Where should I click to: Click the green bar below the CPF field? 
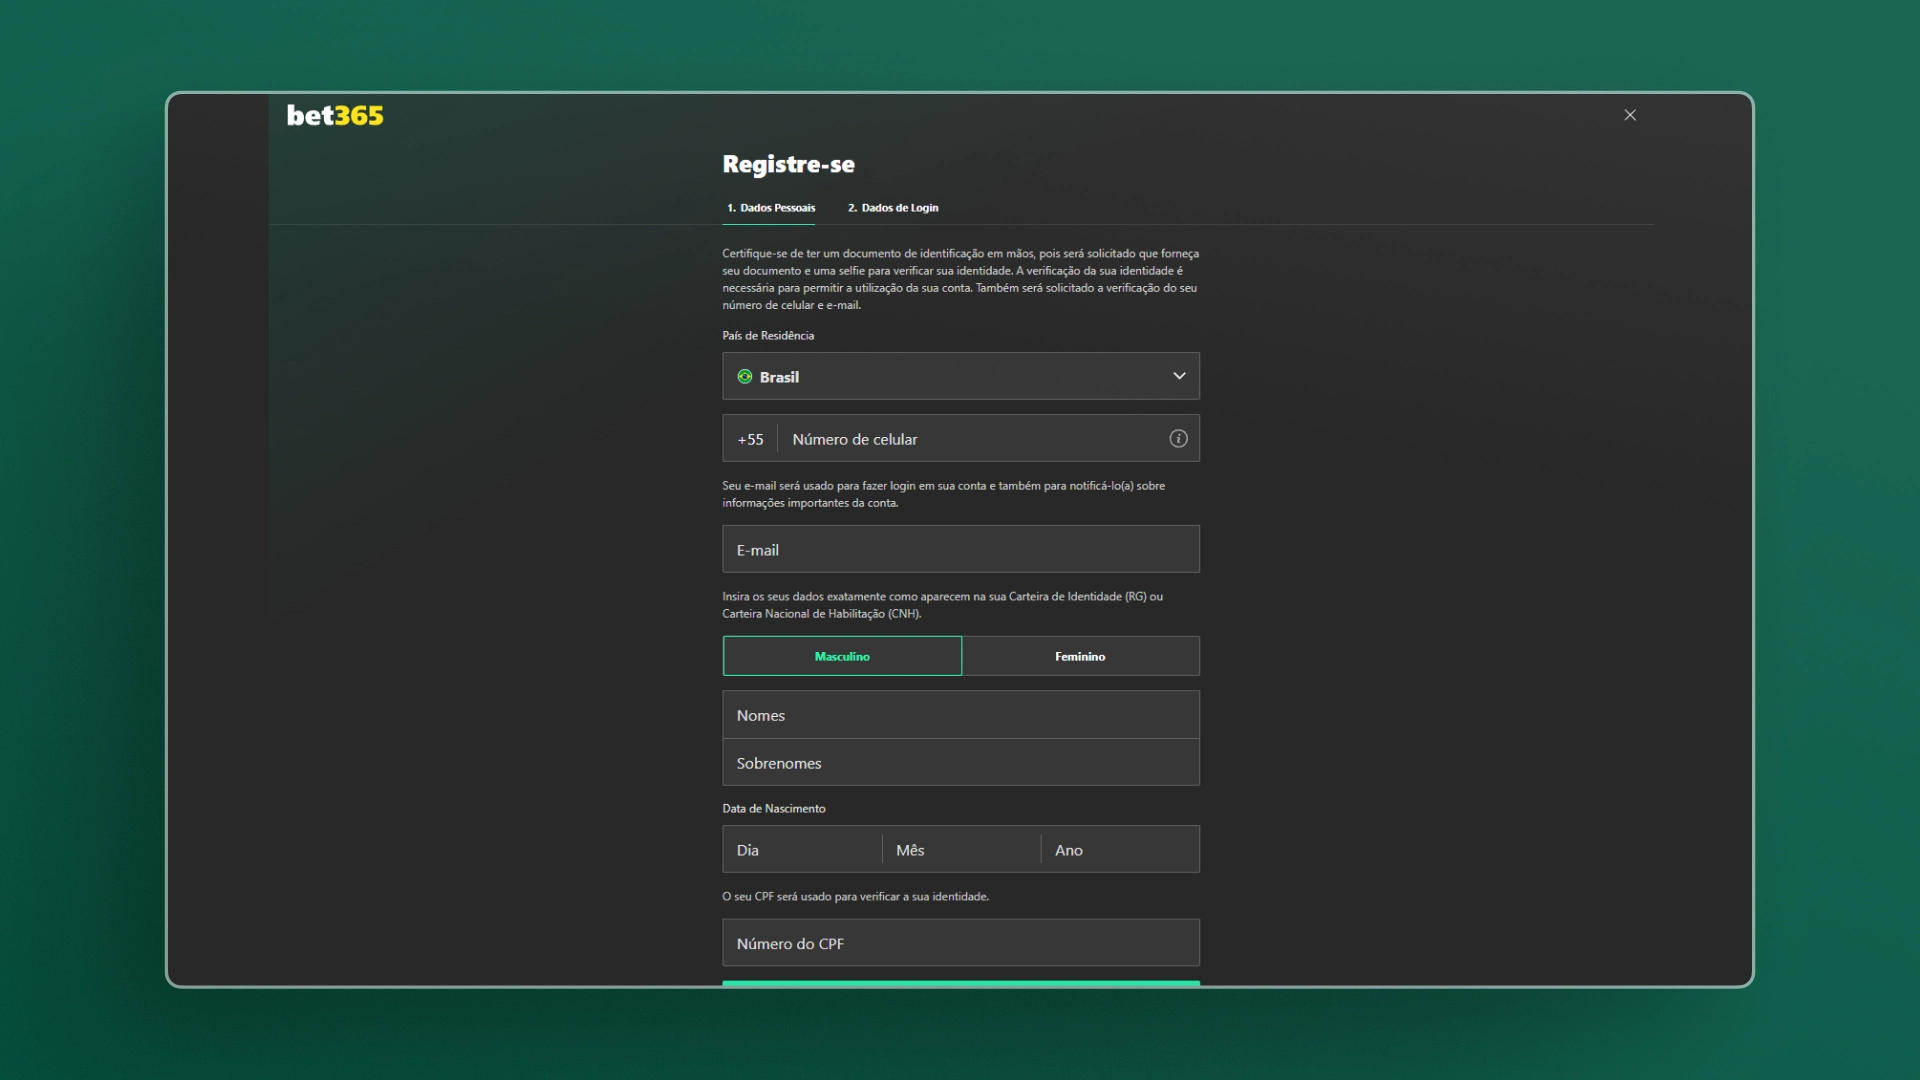click(x=960, y=984)
